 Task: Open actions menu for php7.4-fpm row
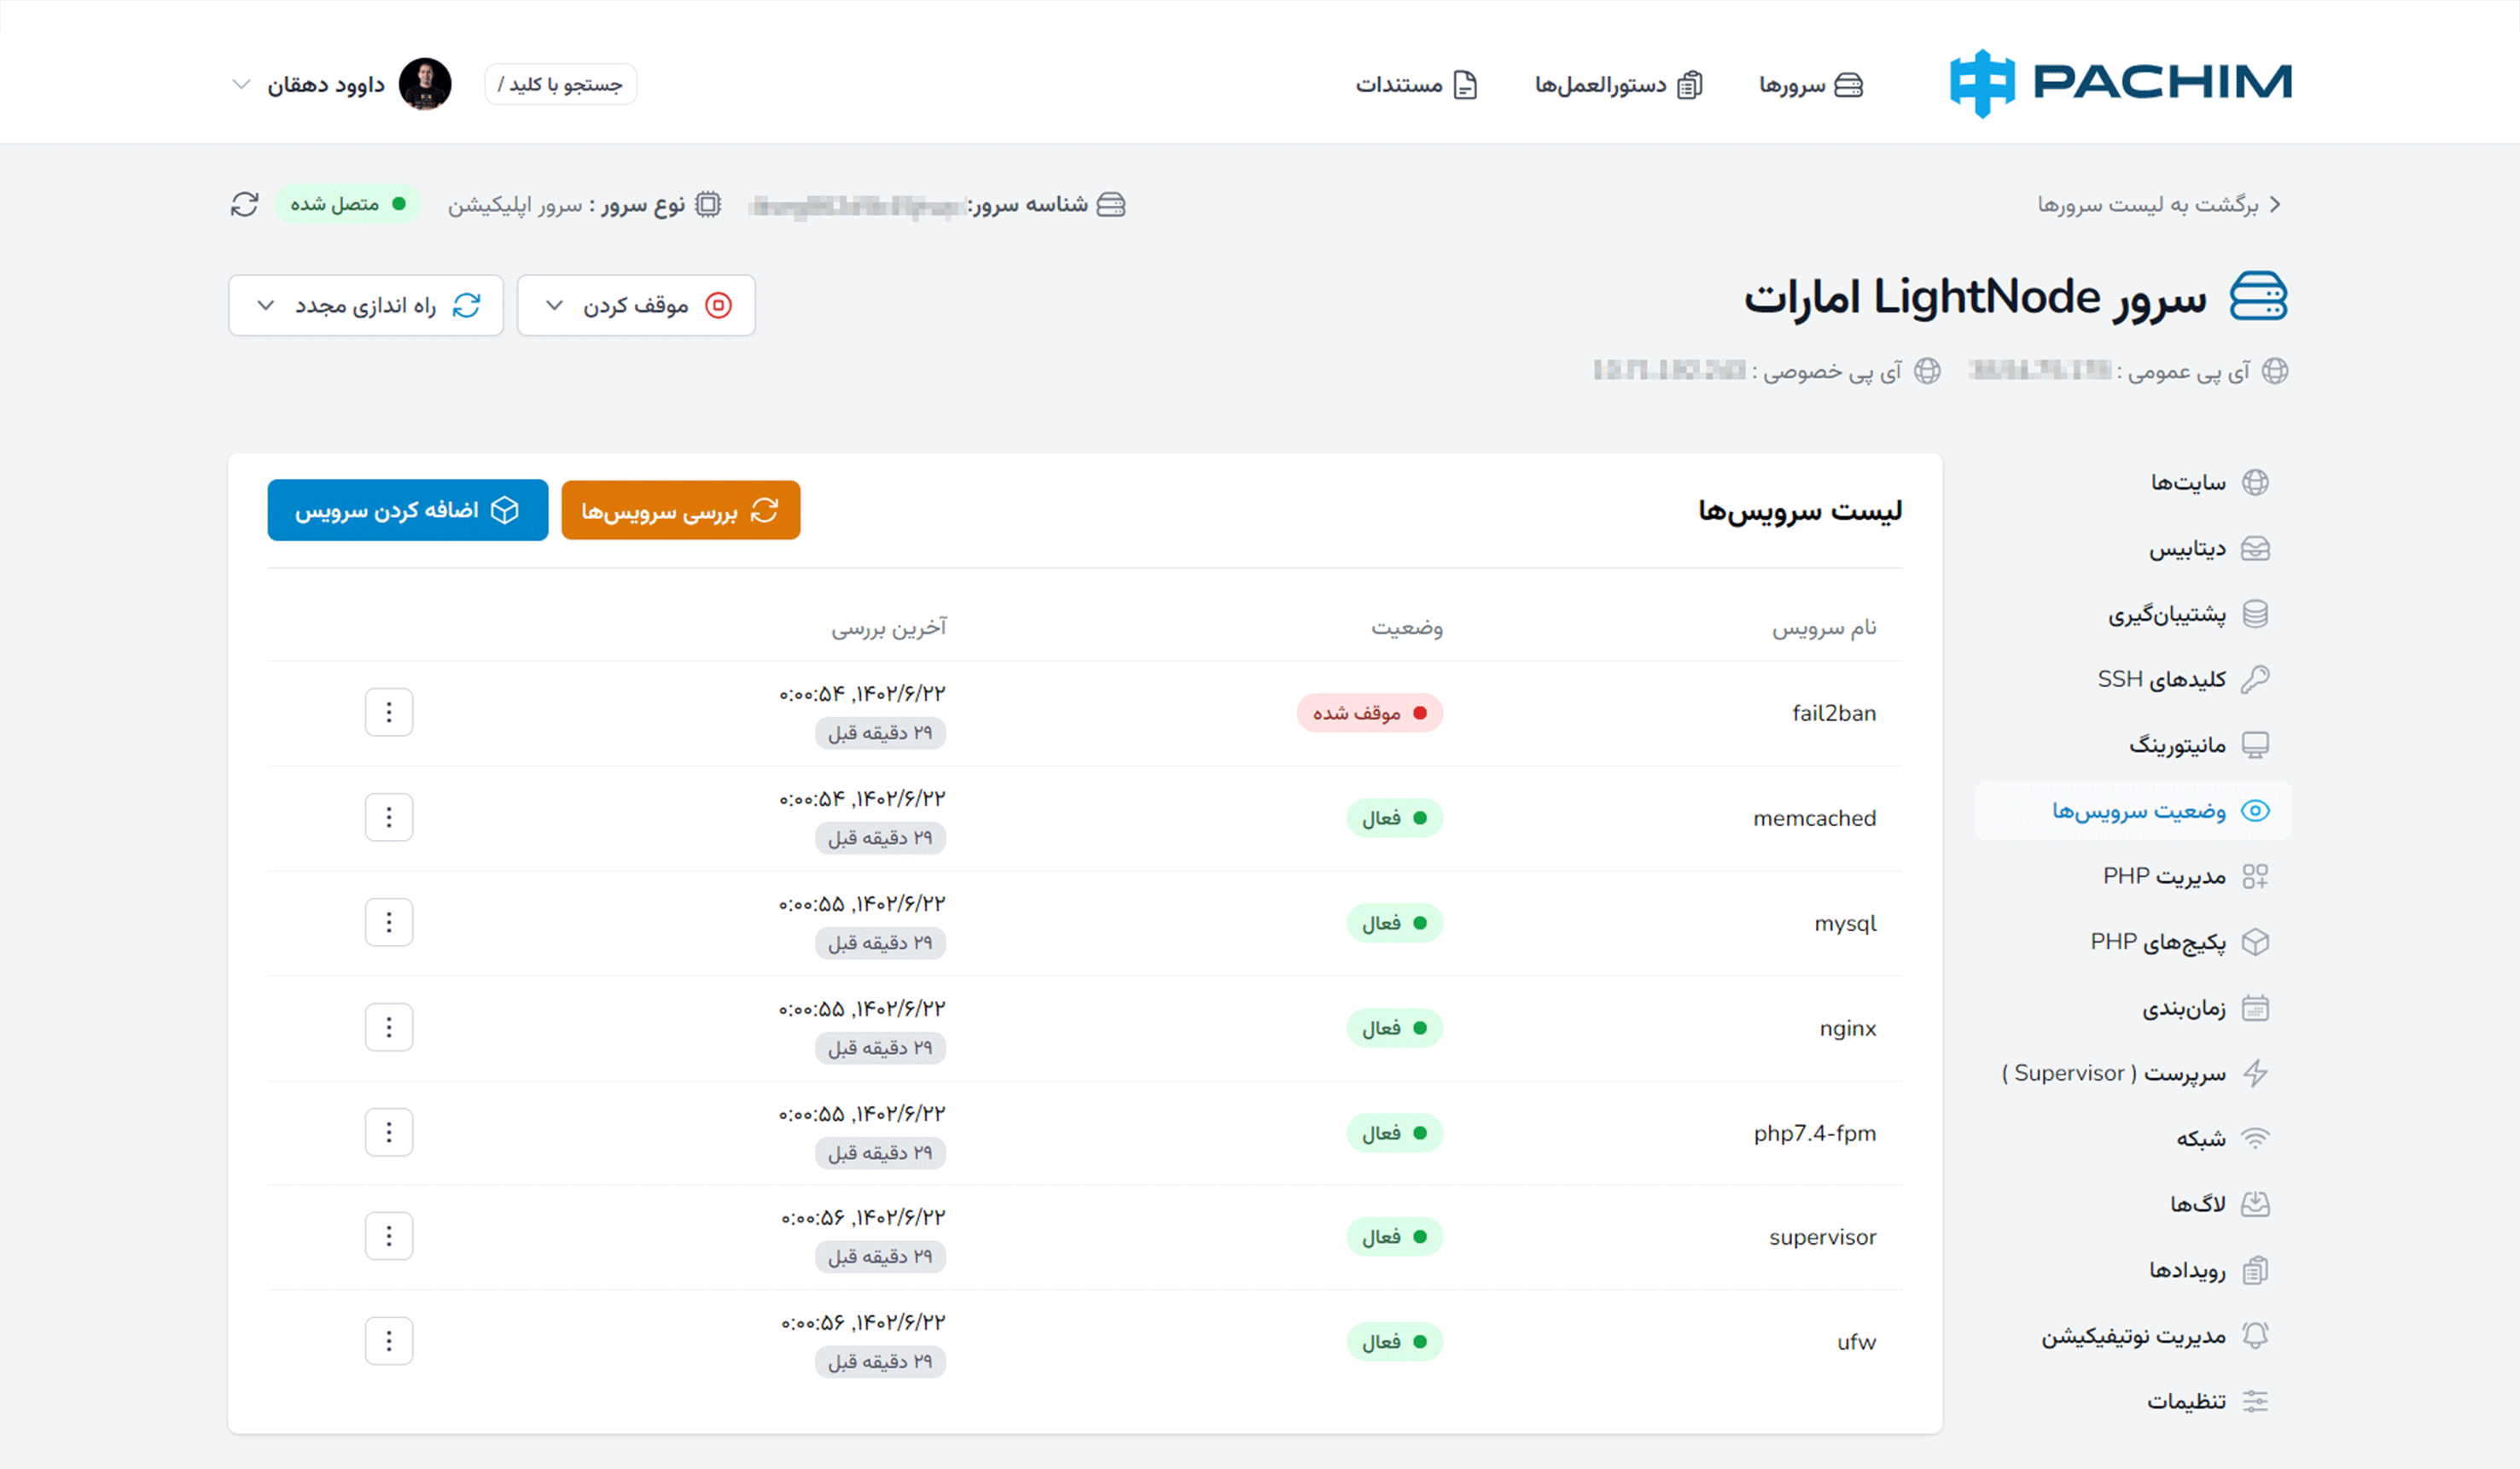pyautogui.click(x=389, y=1132)
